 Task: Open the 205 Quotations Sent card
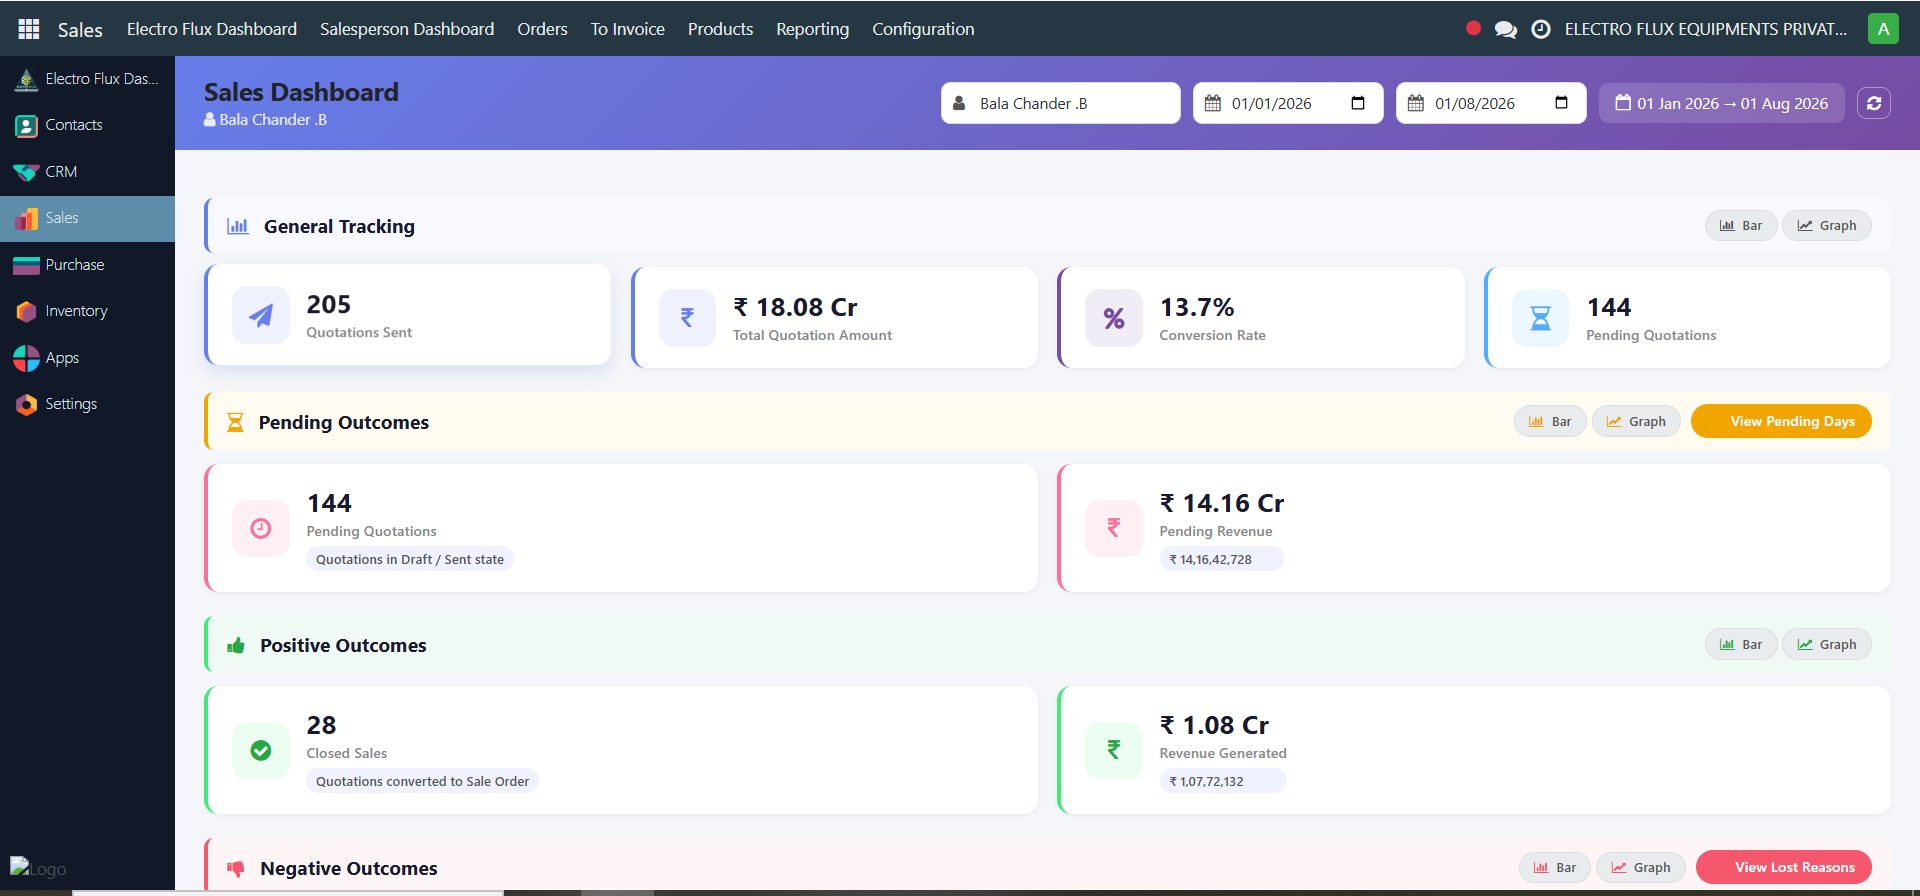(x=408, y=315)
